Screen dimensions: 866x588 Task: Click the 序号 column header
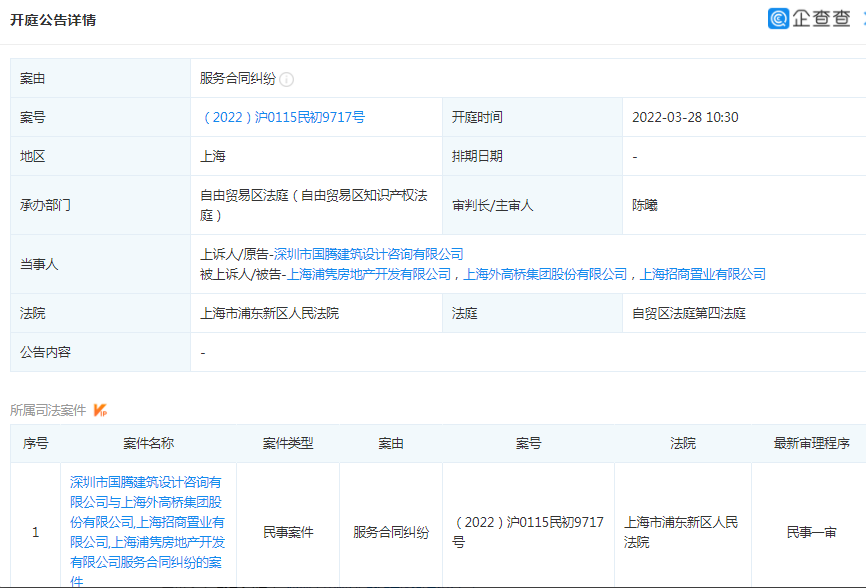(x=35, y=443)
